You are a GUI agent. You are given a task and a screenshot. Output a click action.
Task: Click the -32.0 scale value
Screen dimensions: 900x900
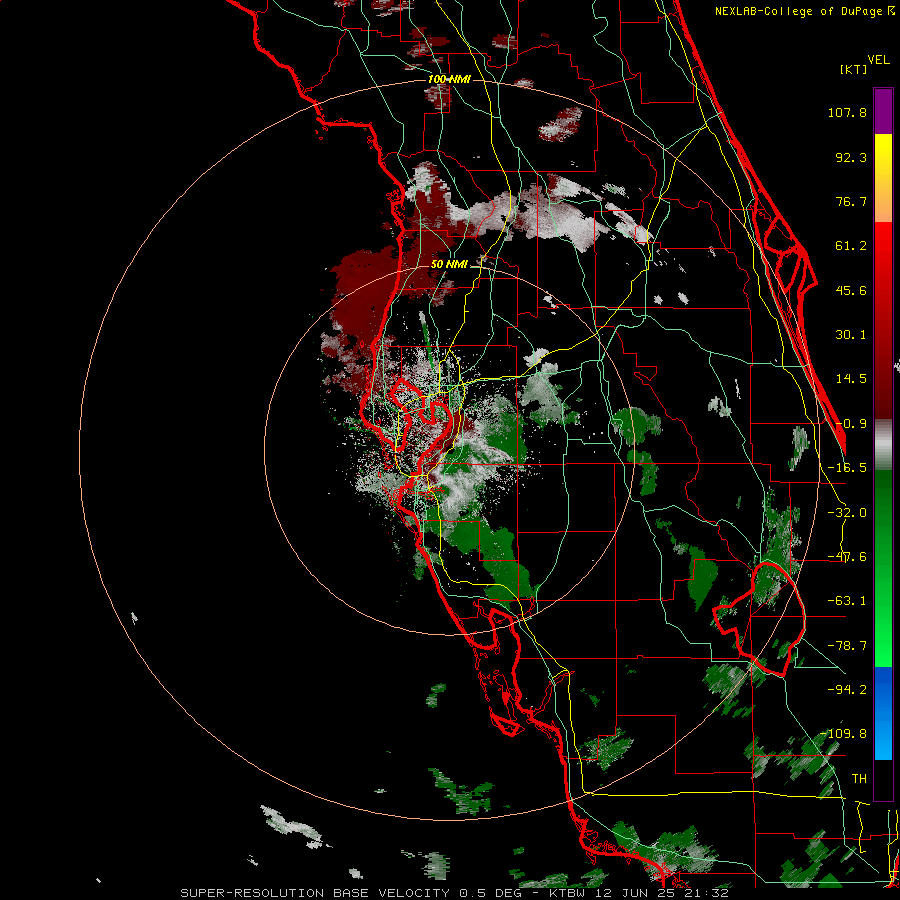847,513
